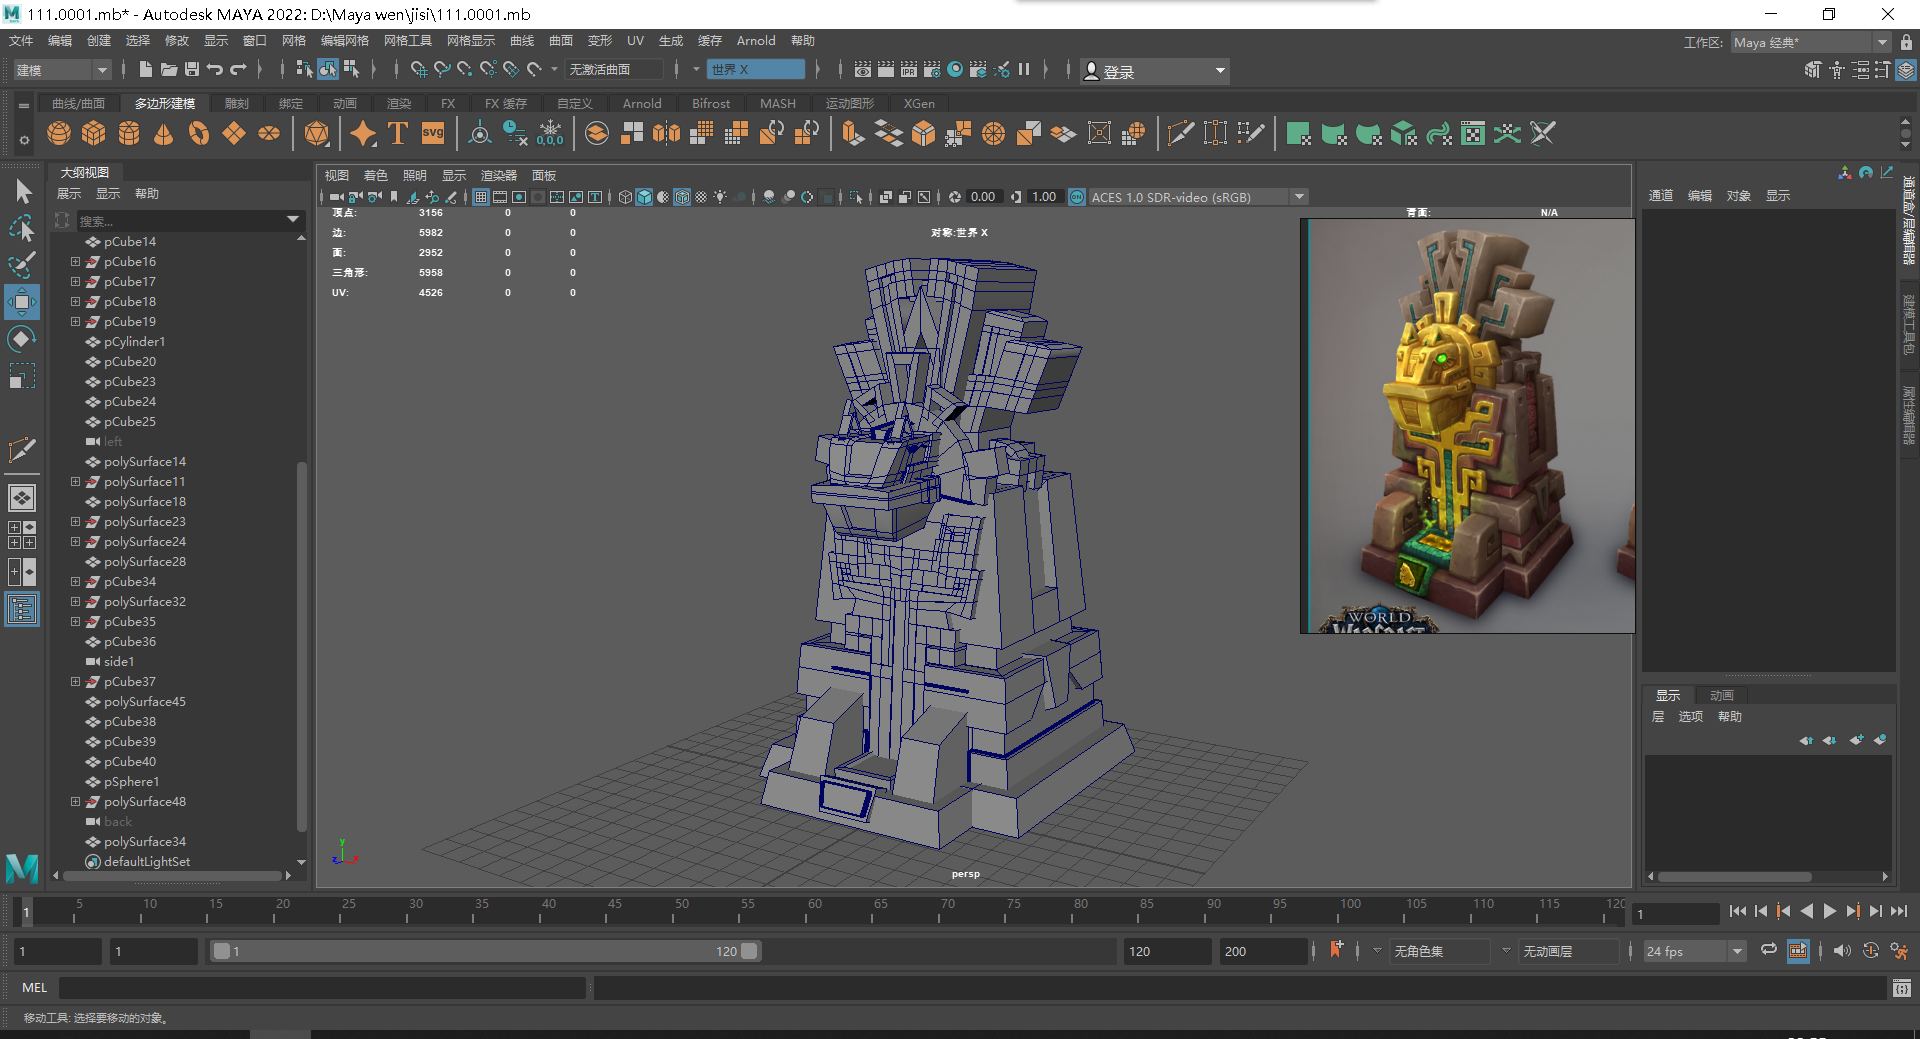Open the viewport 着色 panel menu
The width and height of the screenshot is (1920, 1039).
tap(376, 175)
